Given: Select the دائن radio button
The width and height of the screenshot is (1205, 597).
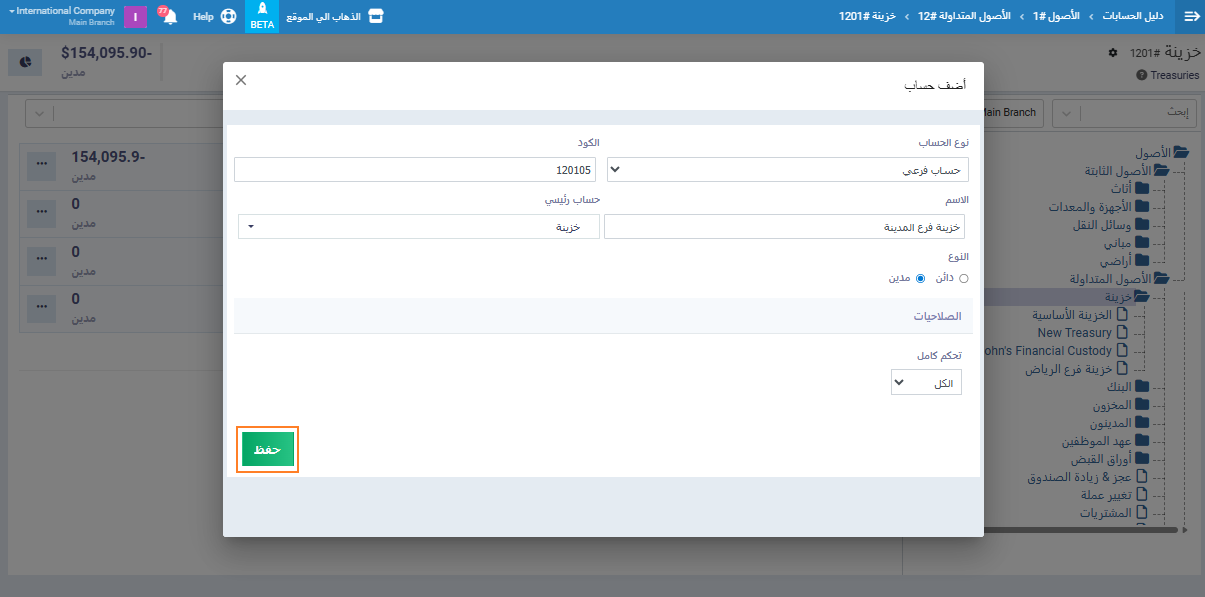Looking at the screenshot, I should [964, 279].
